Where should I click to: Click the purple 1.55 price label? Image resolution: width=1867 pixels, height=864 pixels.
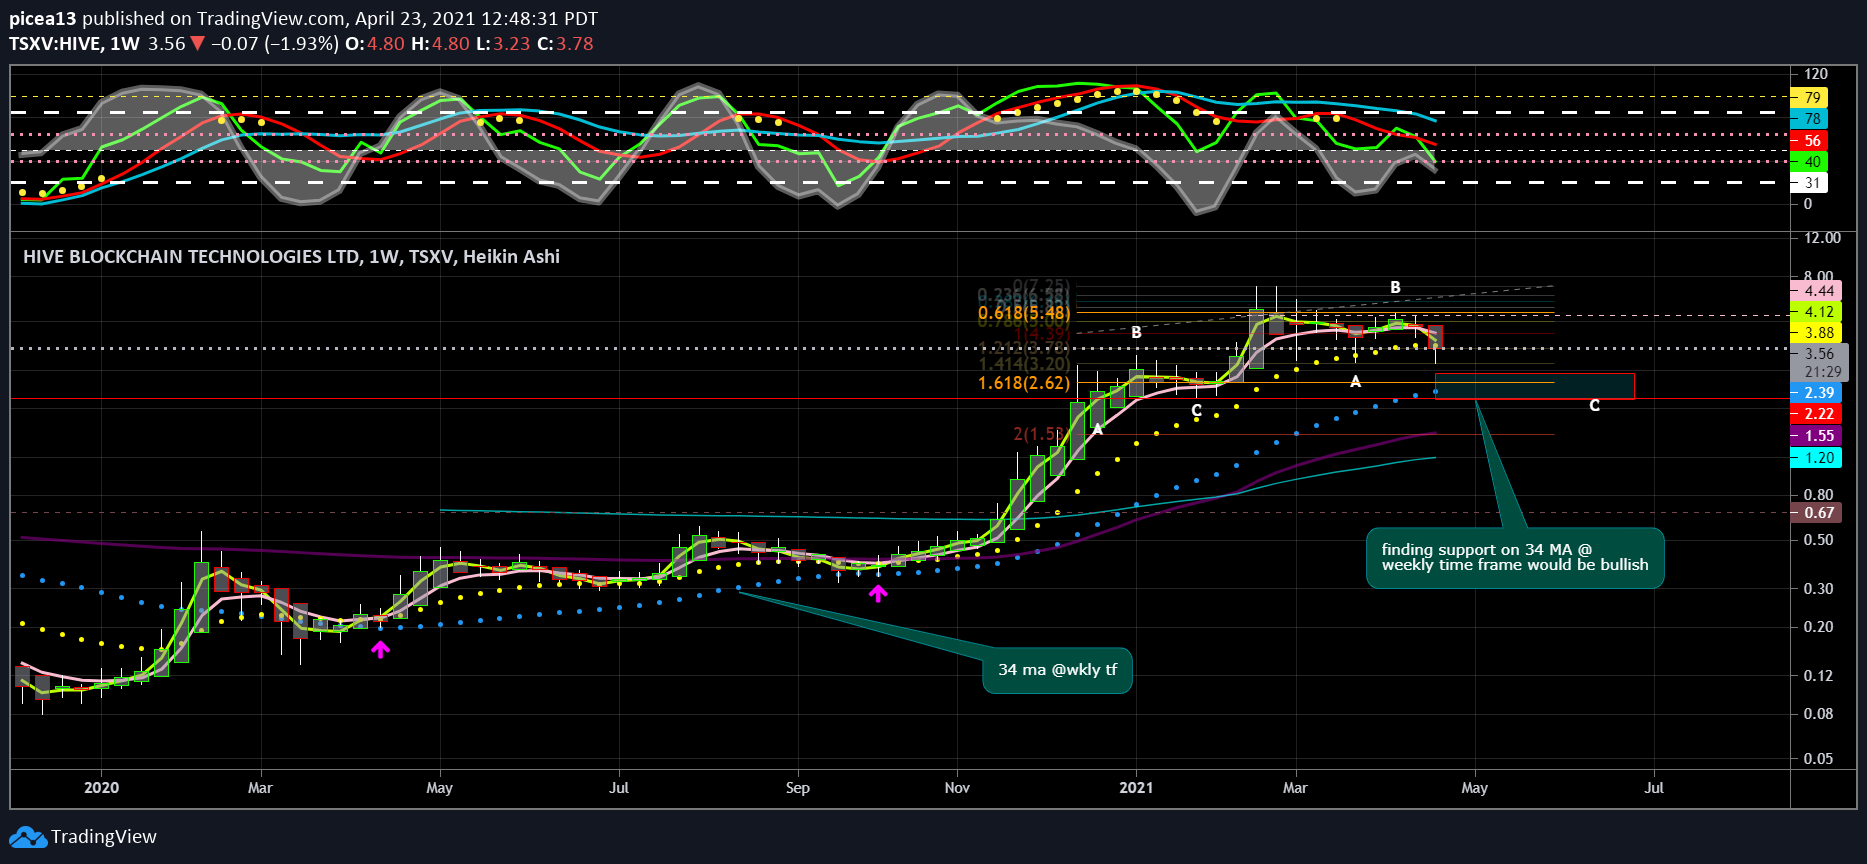1815,436
